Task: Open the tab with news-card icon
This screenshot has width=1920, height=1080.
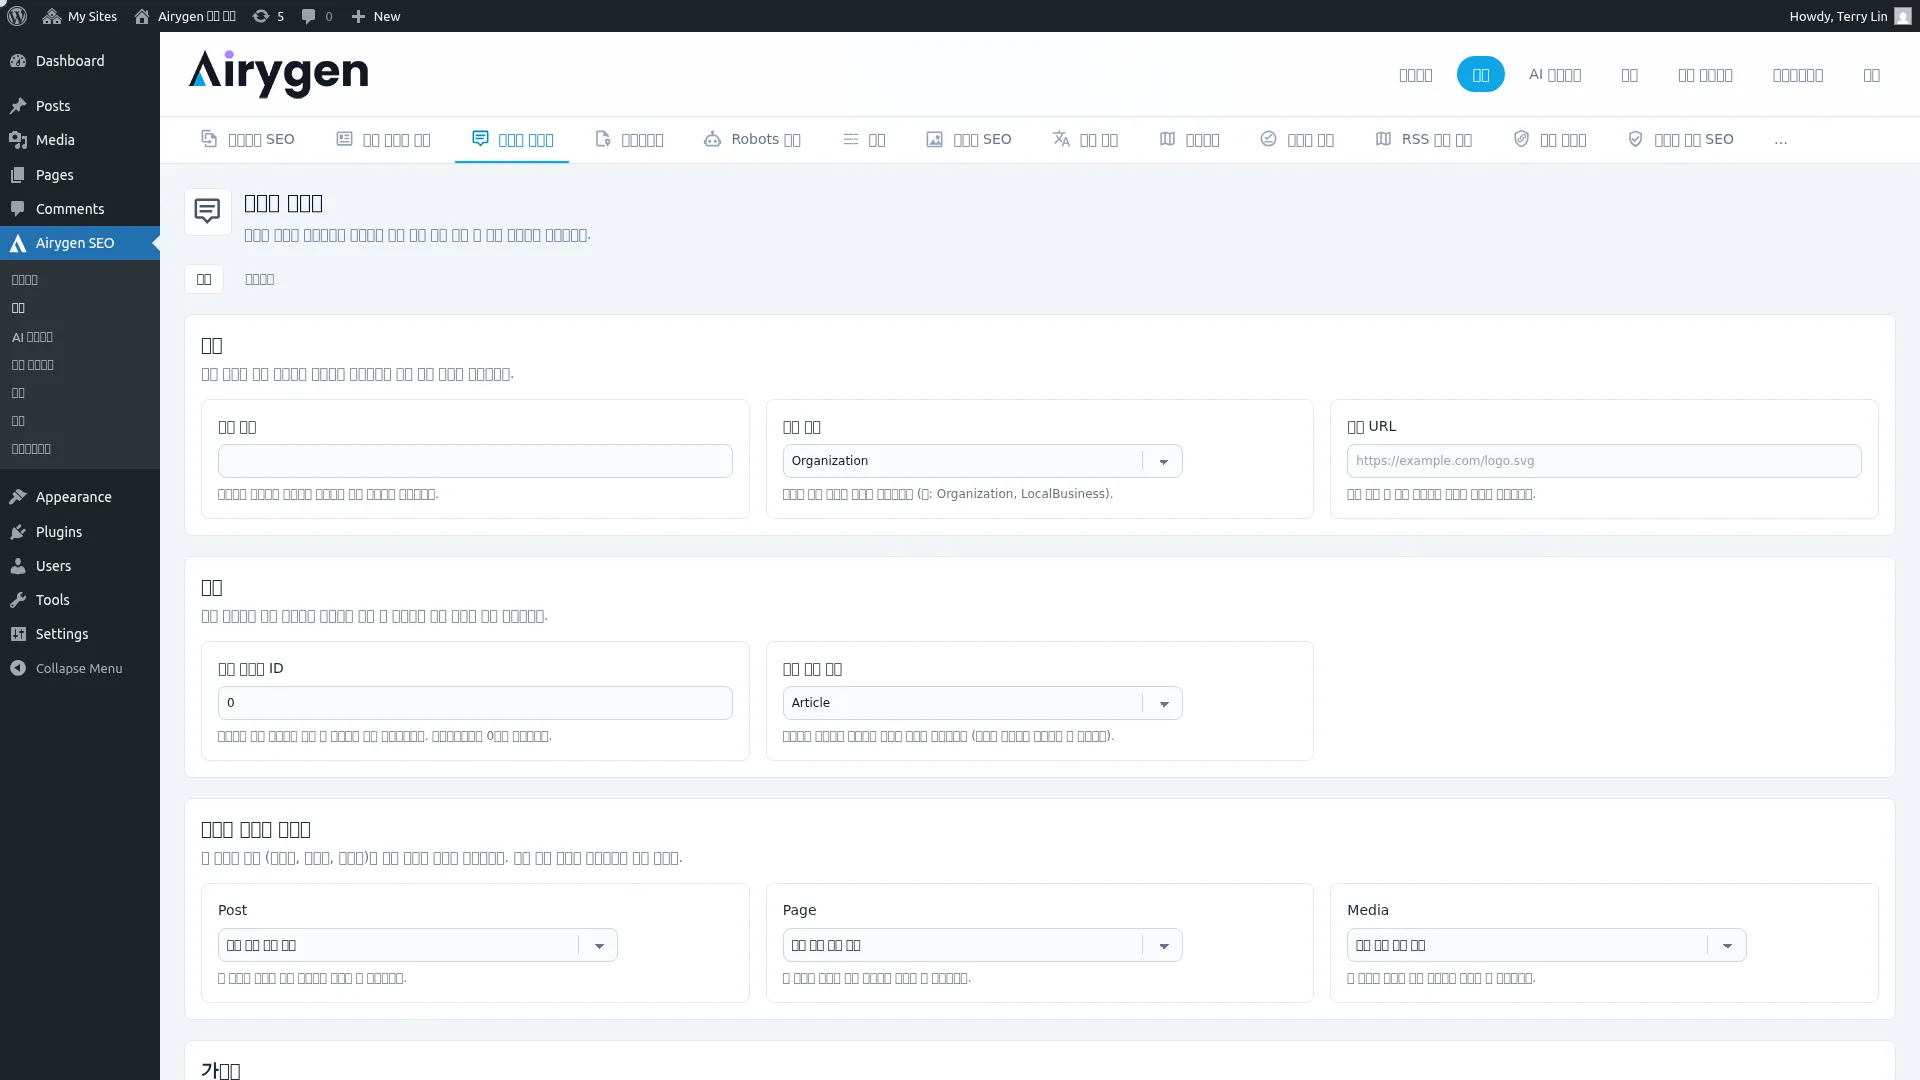Action: click(x=383, y=139)
